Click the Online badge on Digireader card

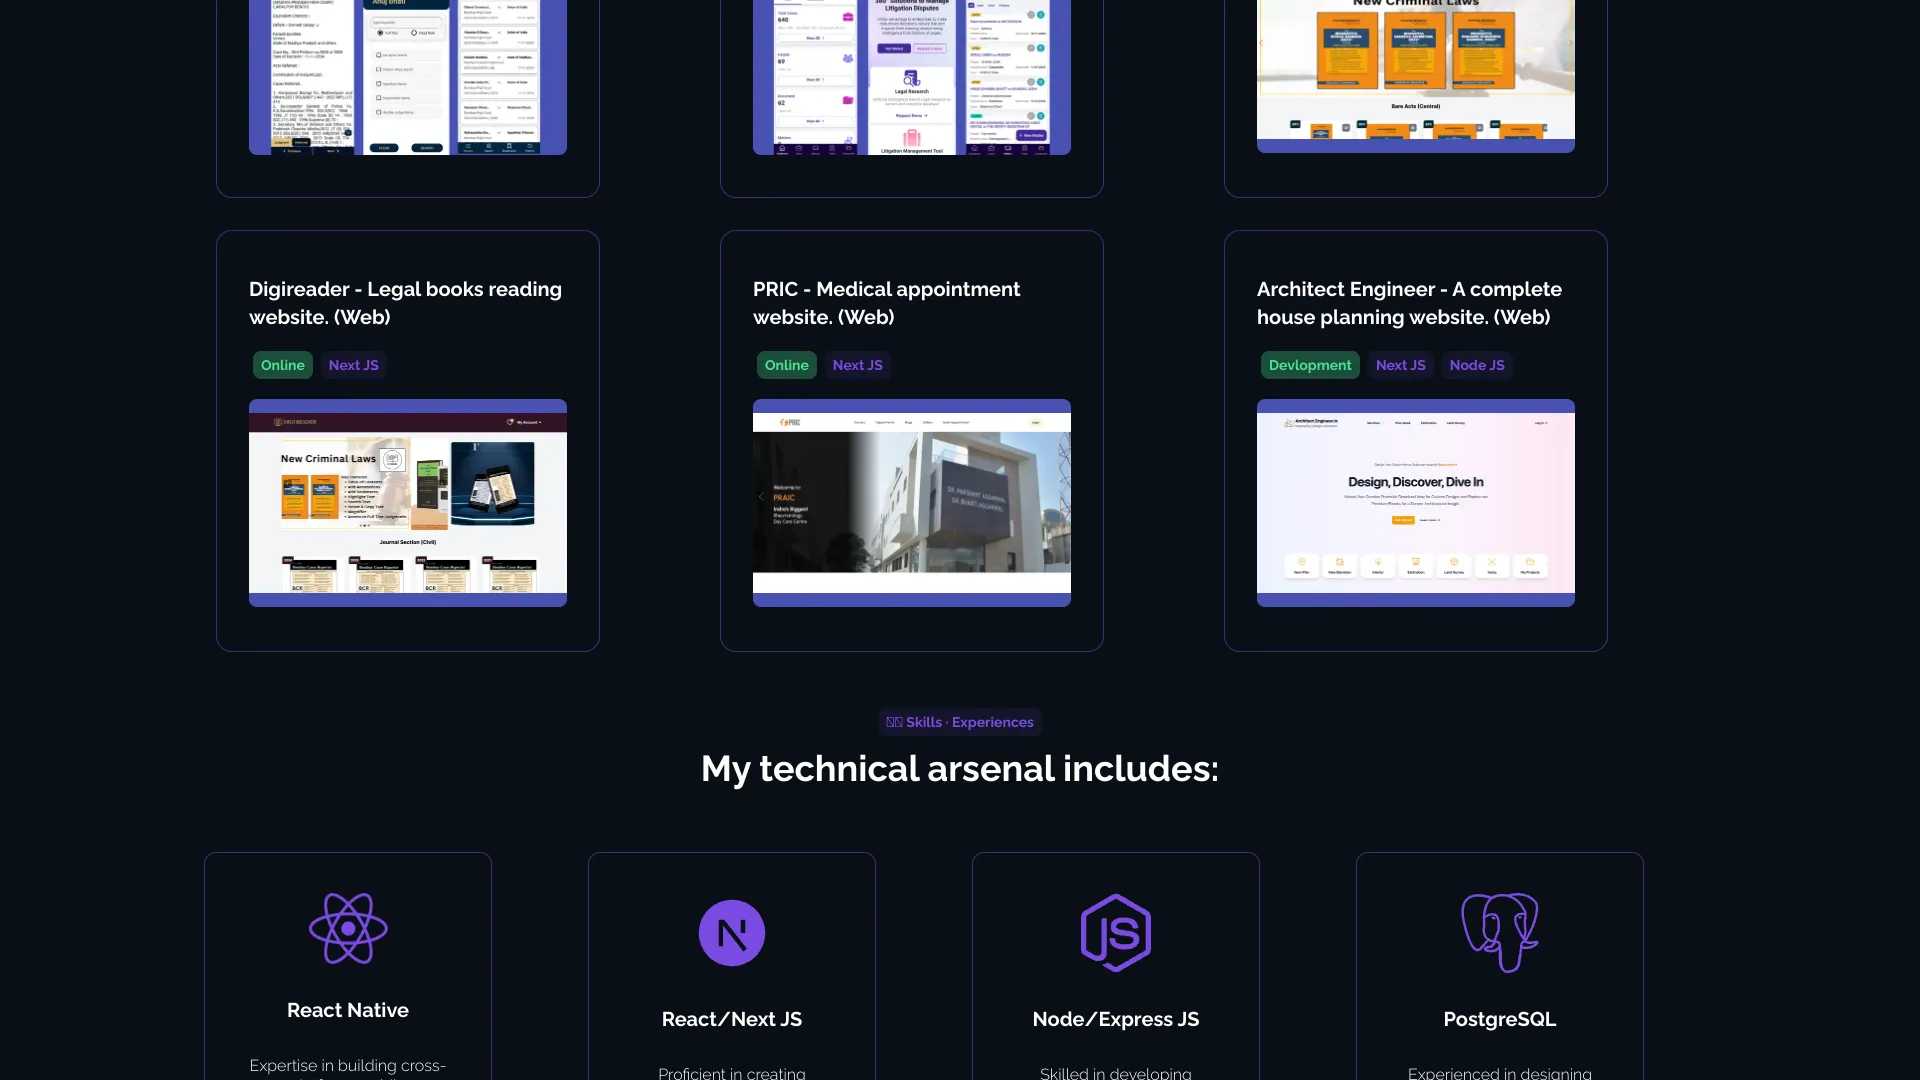(283, 365)
